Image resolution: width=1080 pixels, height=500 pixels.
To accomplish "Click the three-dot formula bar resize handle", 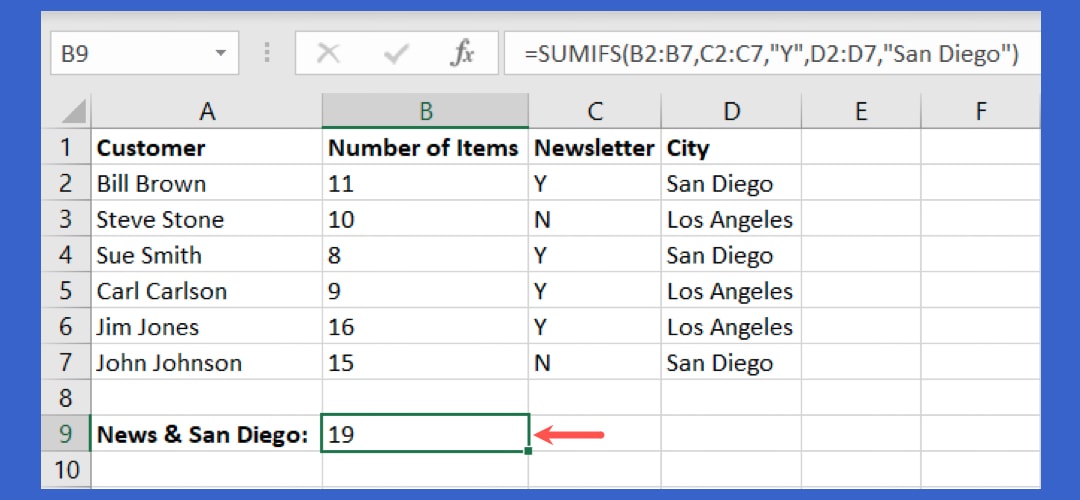I will pyautogui.click(x=267, y=54).
